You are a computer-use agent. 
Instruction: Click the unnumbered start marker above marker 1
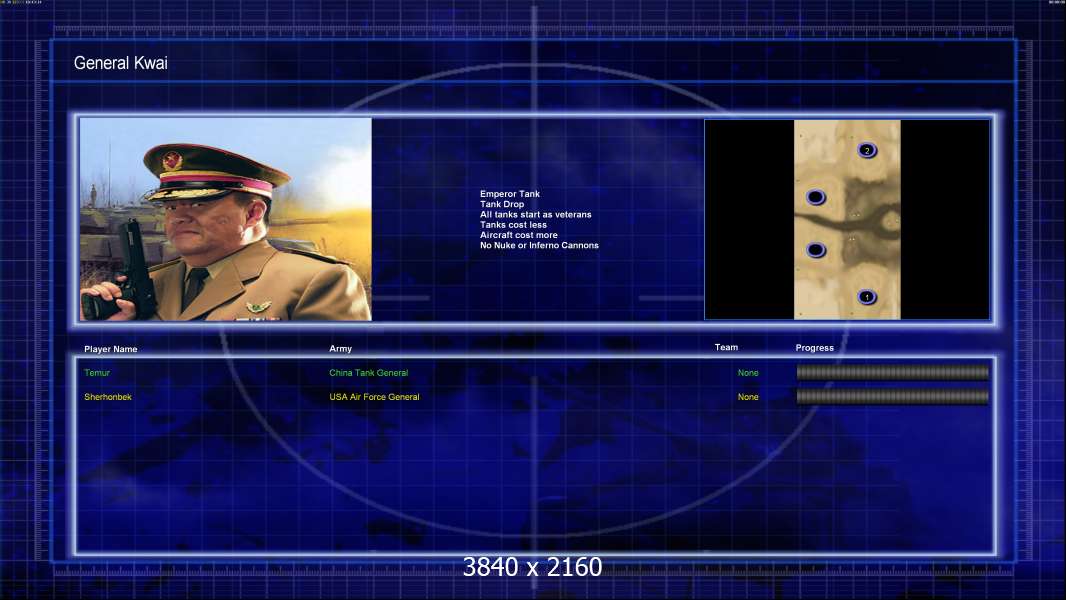[x=816, y=250]
